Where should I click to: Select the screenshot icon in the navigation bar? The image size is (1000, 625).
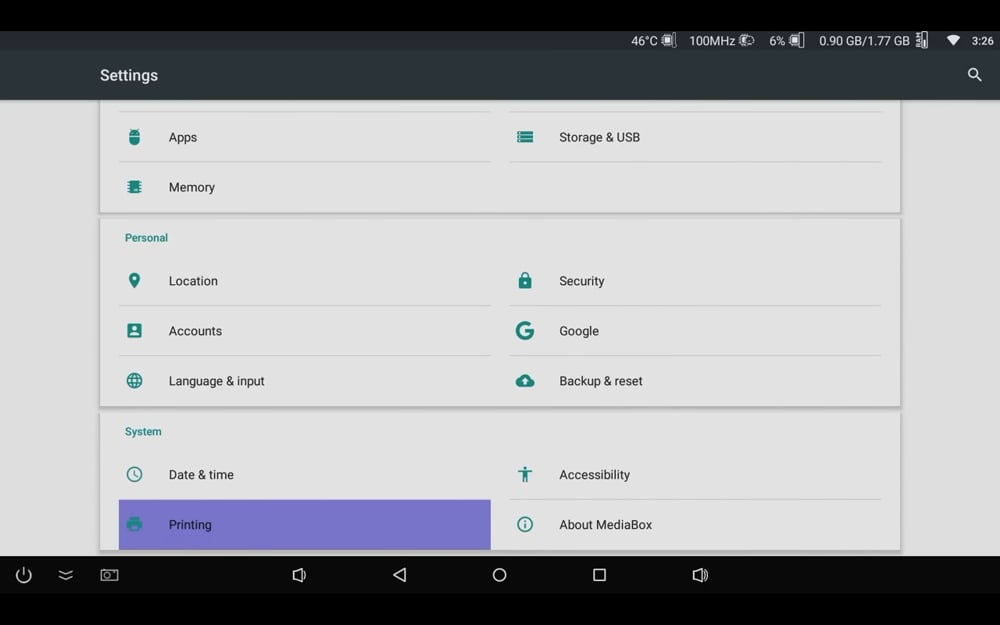click(108, 575)
